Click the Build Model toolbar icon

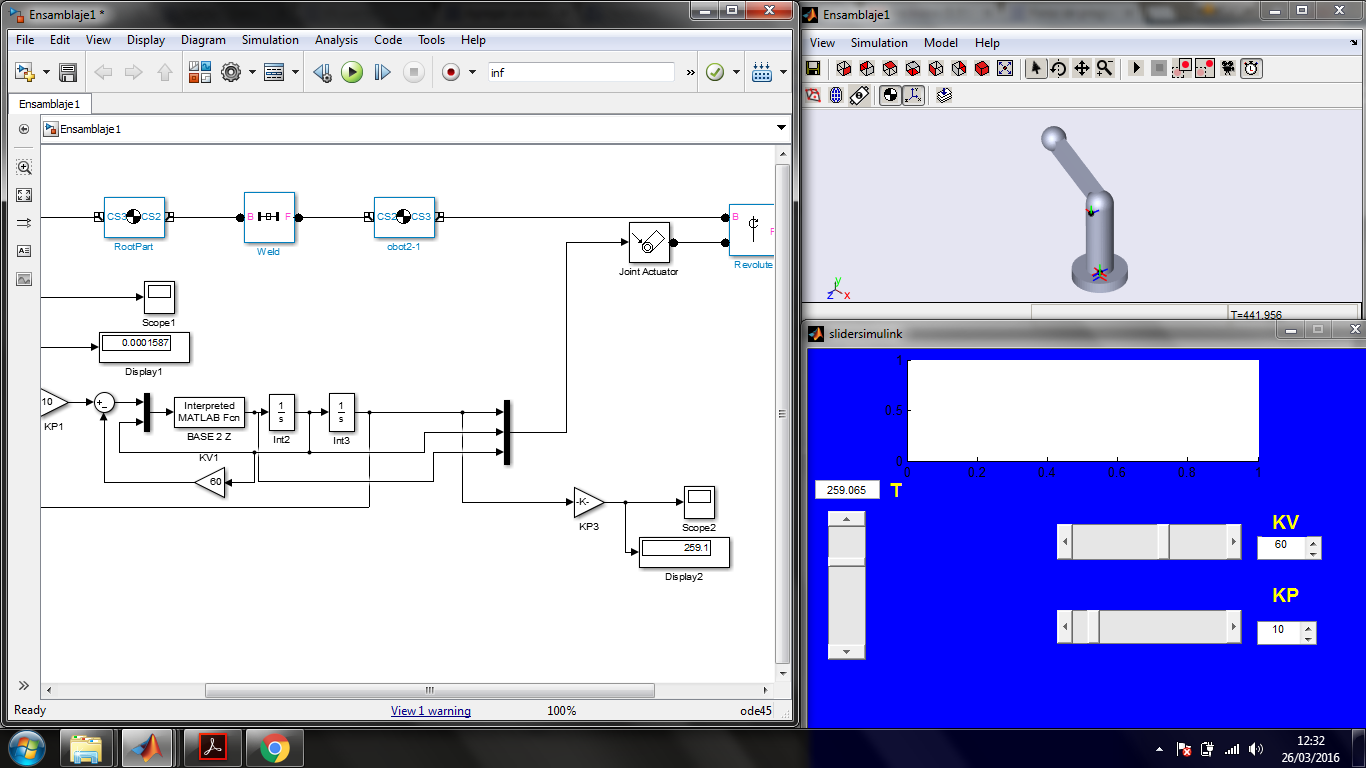(761, 72)
